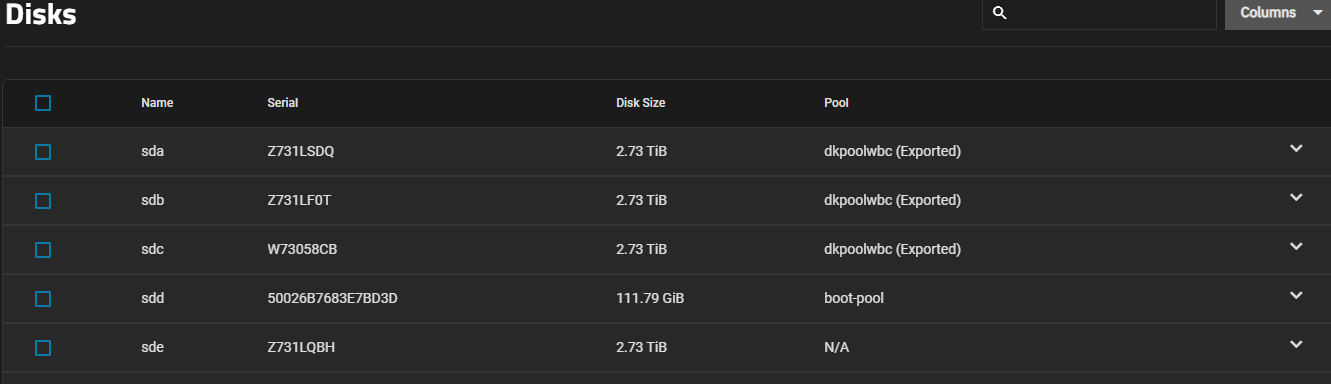Click the Columns button

point(1278,13)
